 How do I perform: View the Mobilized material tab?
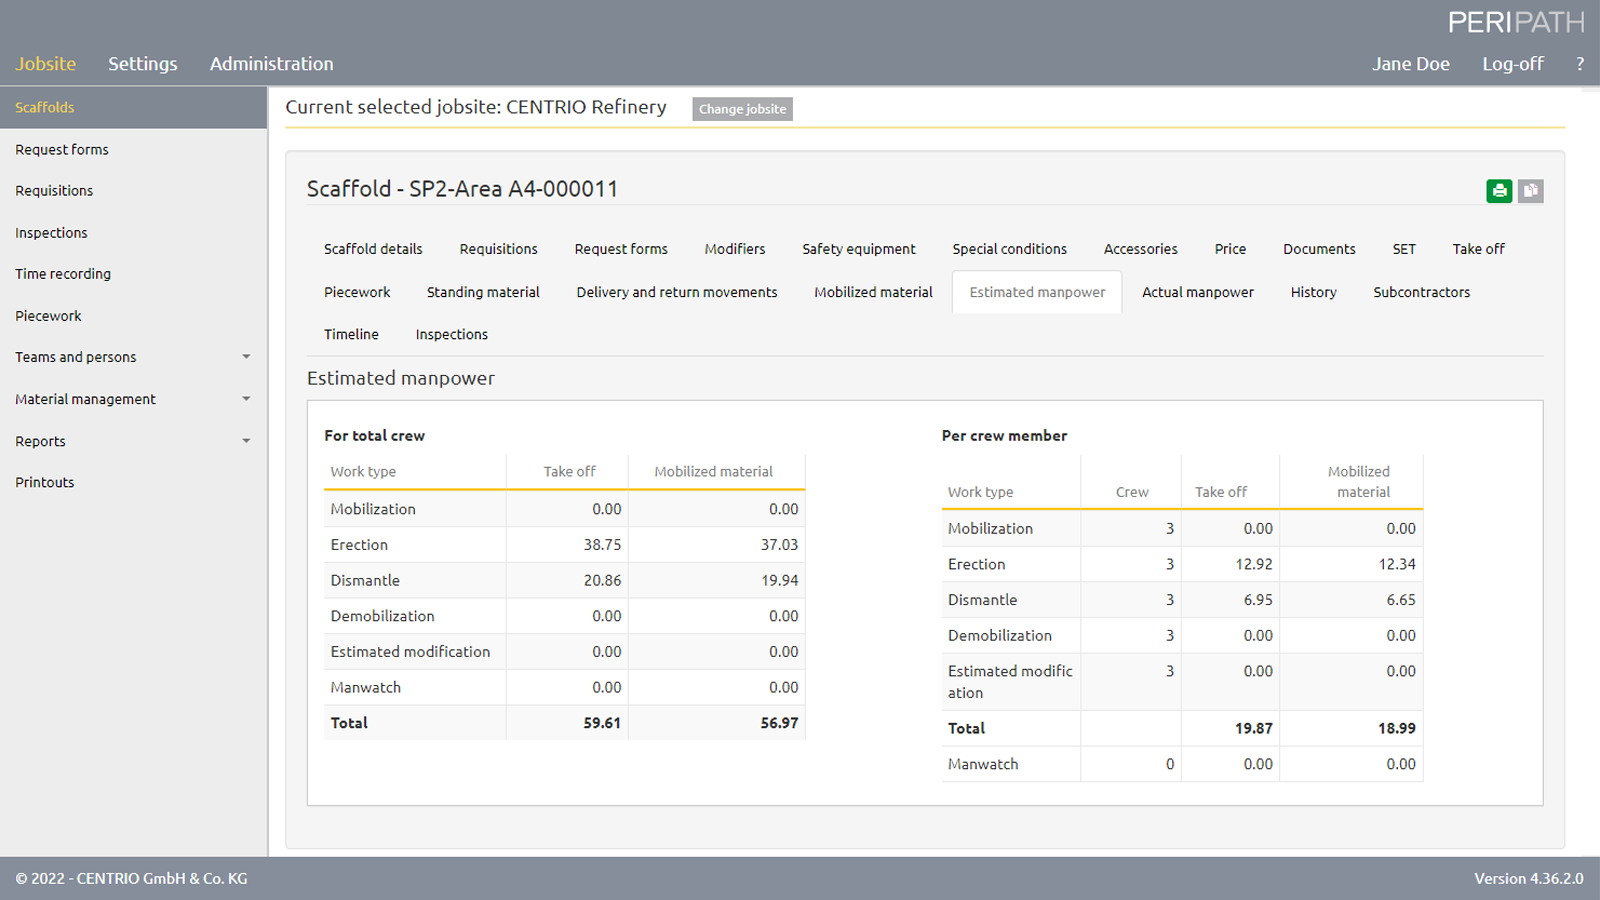pyautogui.click(x=871, y=292)
